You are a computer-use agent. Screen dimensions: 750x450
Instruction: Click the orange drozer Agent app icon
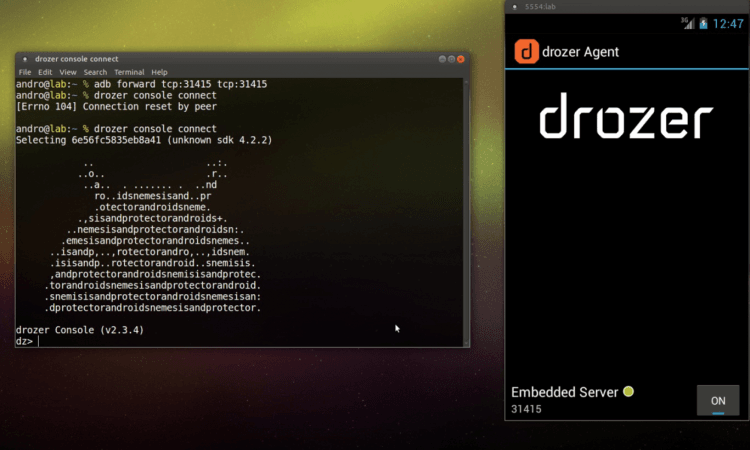coord(526,52)
